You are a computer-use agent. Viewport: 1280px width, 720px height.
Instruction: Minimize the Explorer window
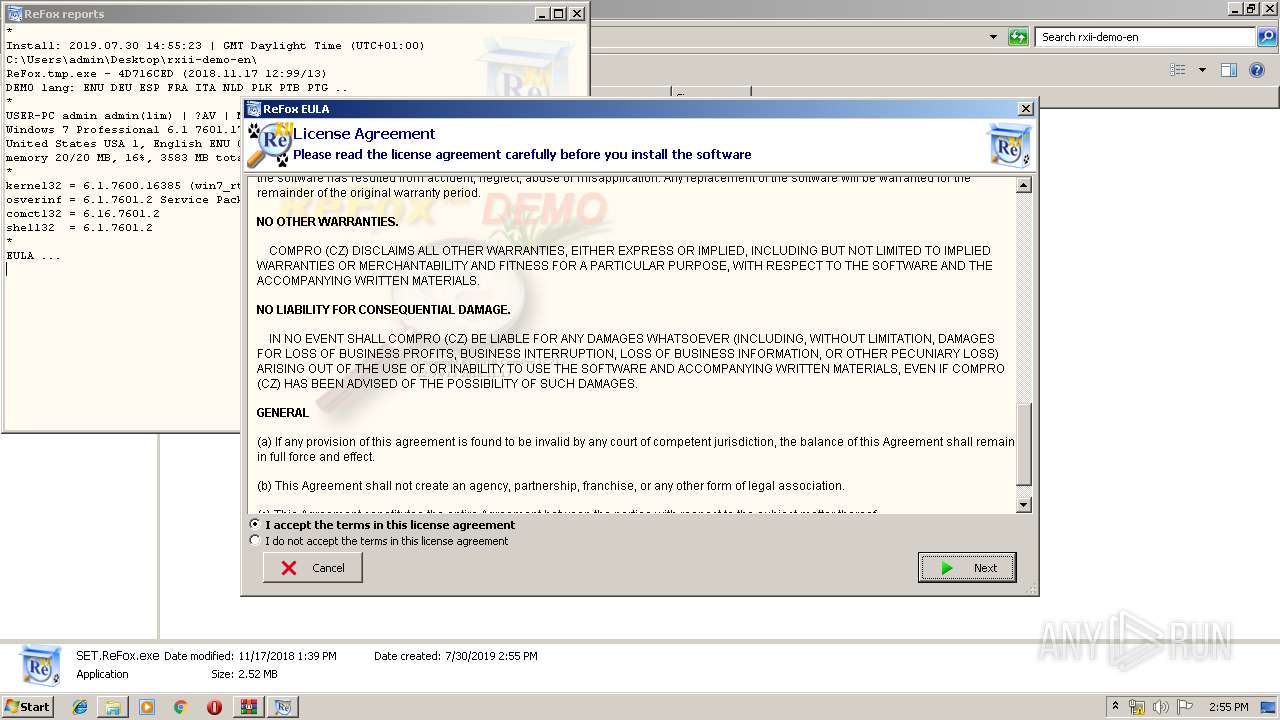pyautogui.click(x=1234, y=8)
